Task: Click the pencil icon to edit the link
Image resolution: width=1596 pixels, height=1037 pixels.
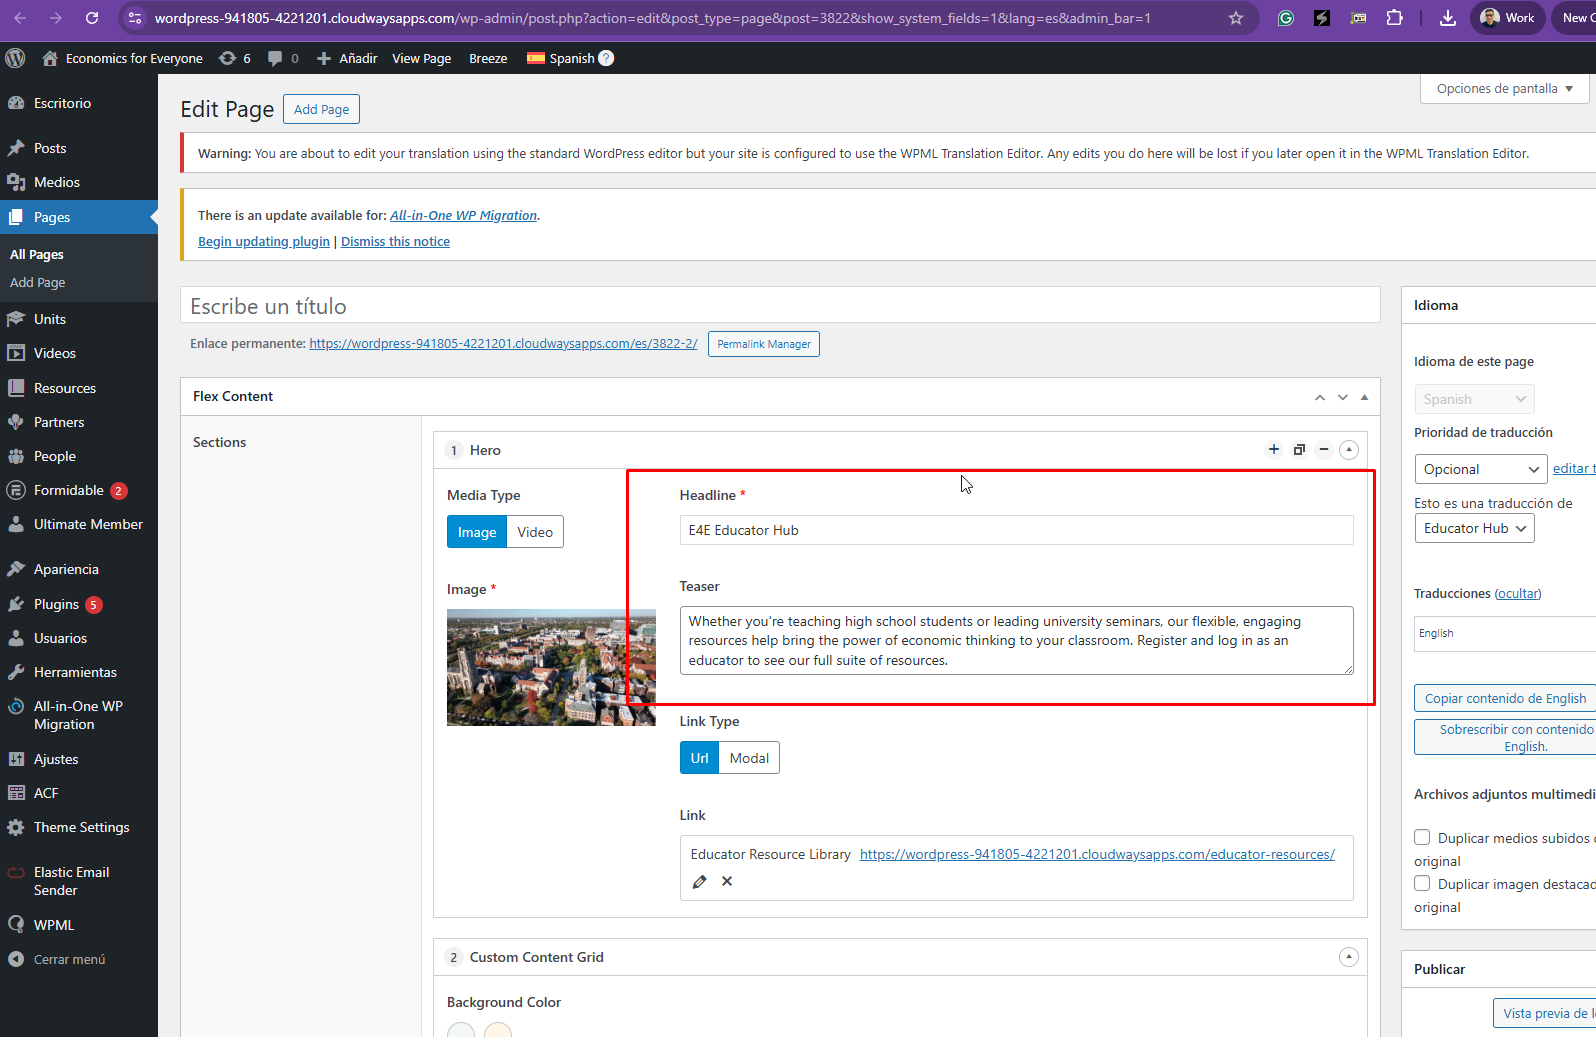Action: click(699, 882)
